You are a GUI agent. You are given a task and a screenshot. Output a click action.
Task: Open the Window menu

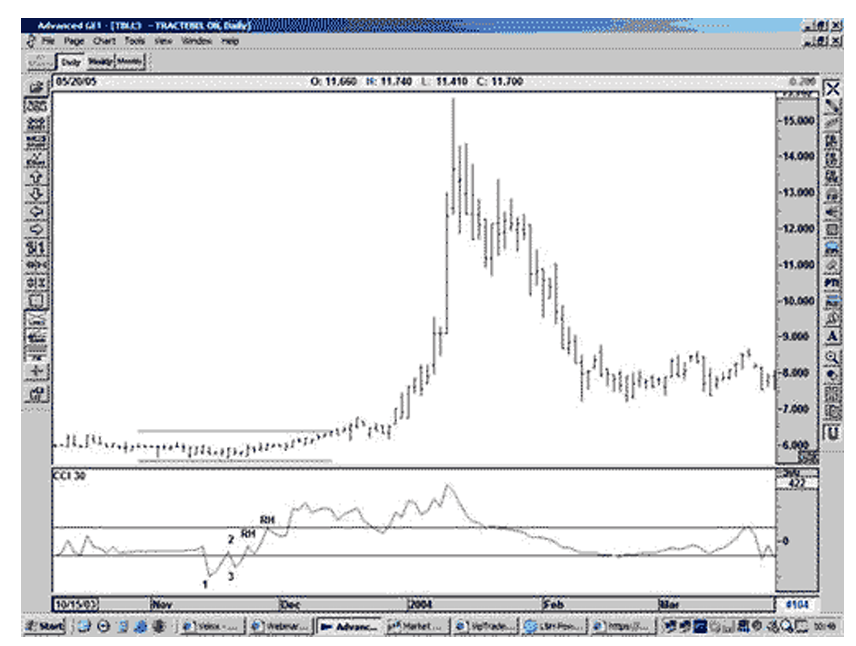[196, 41]
